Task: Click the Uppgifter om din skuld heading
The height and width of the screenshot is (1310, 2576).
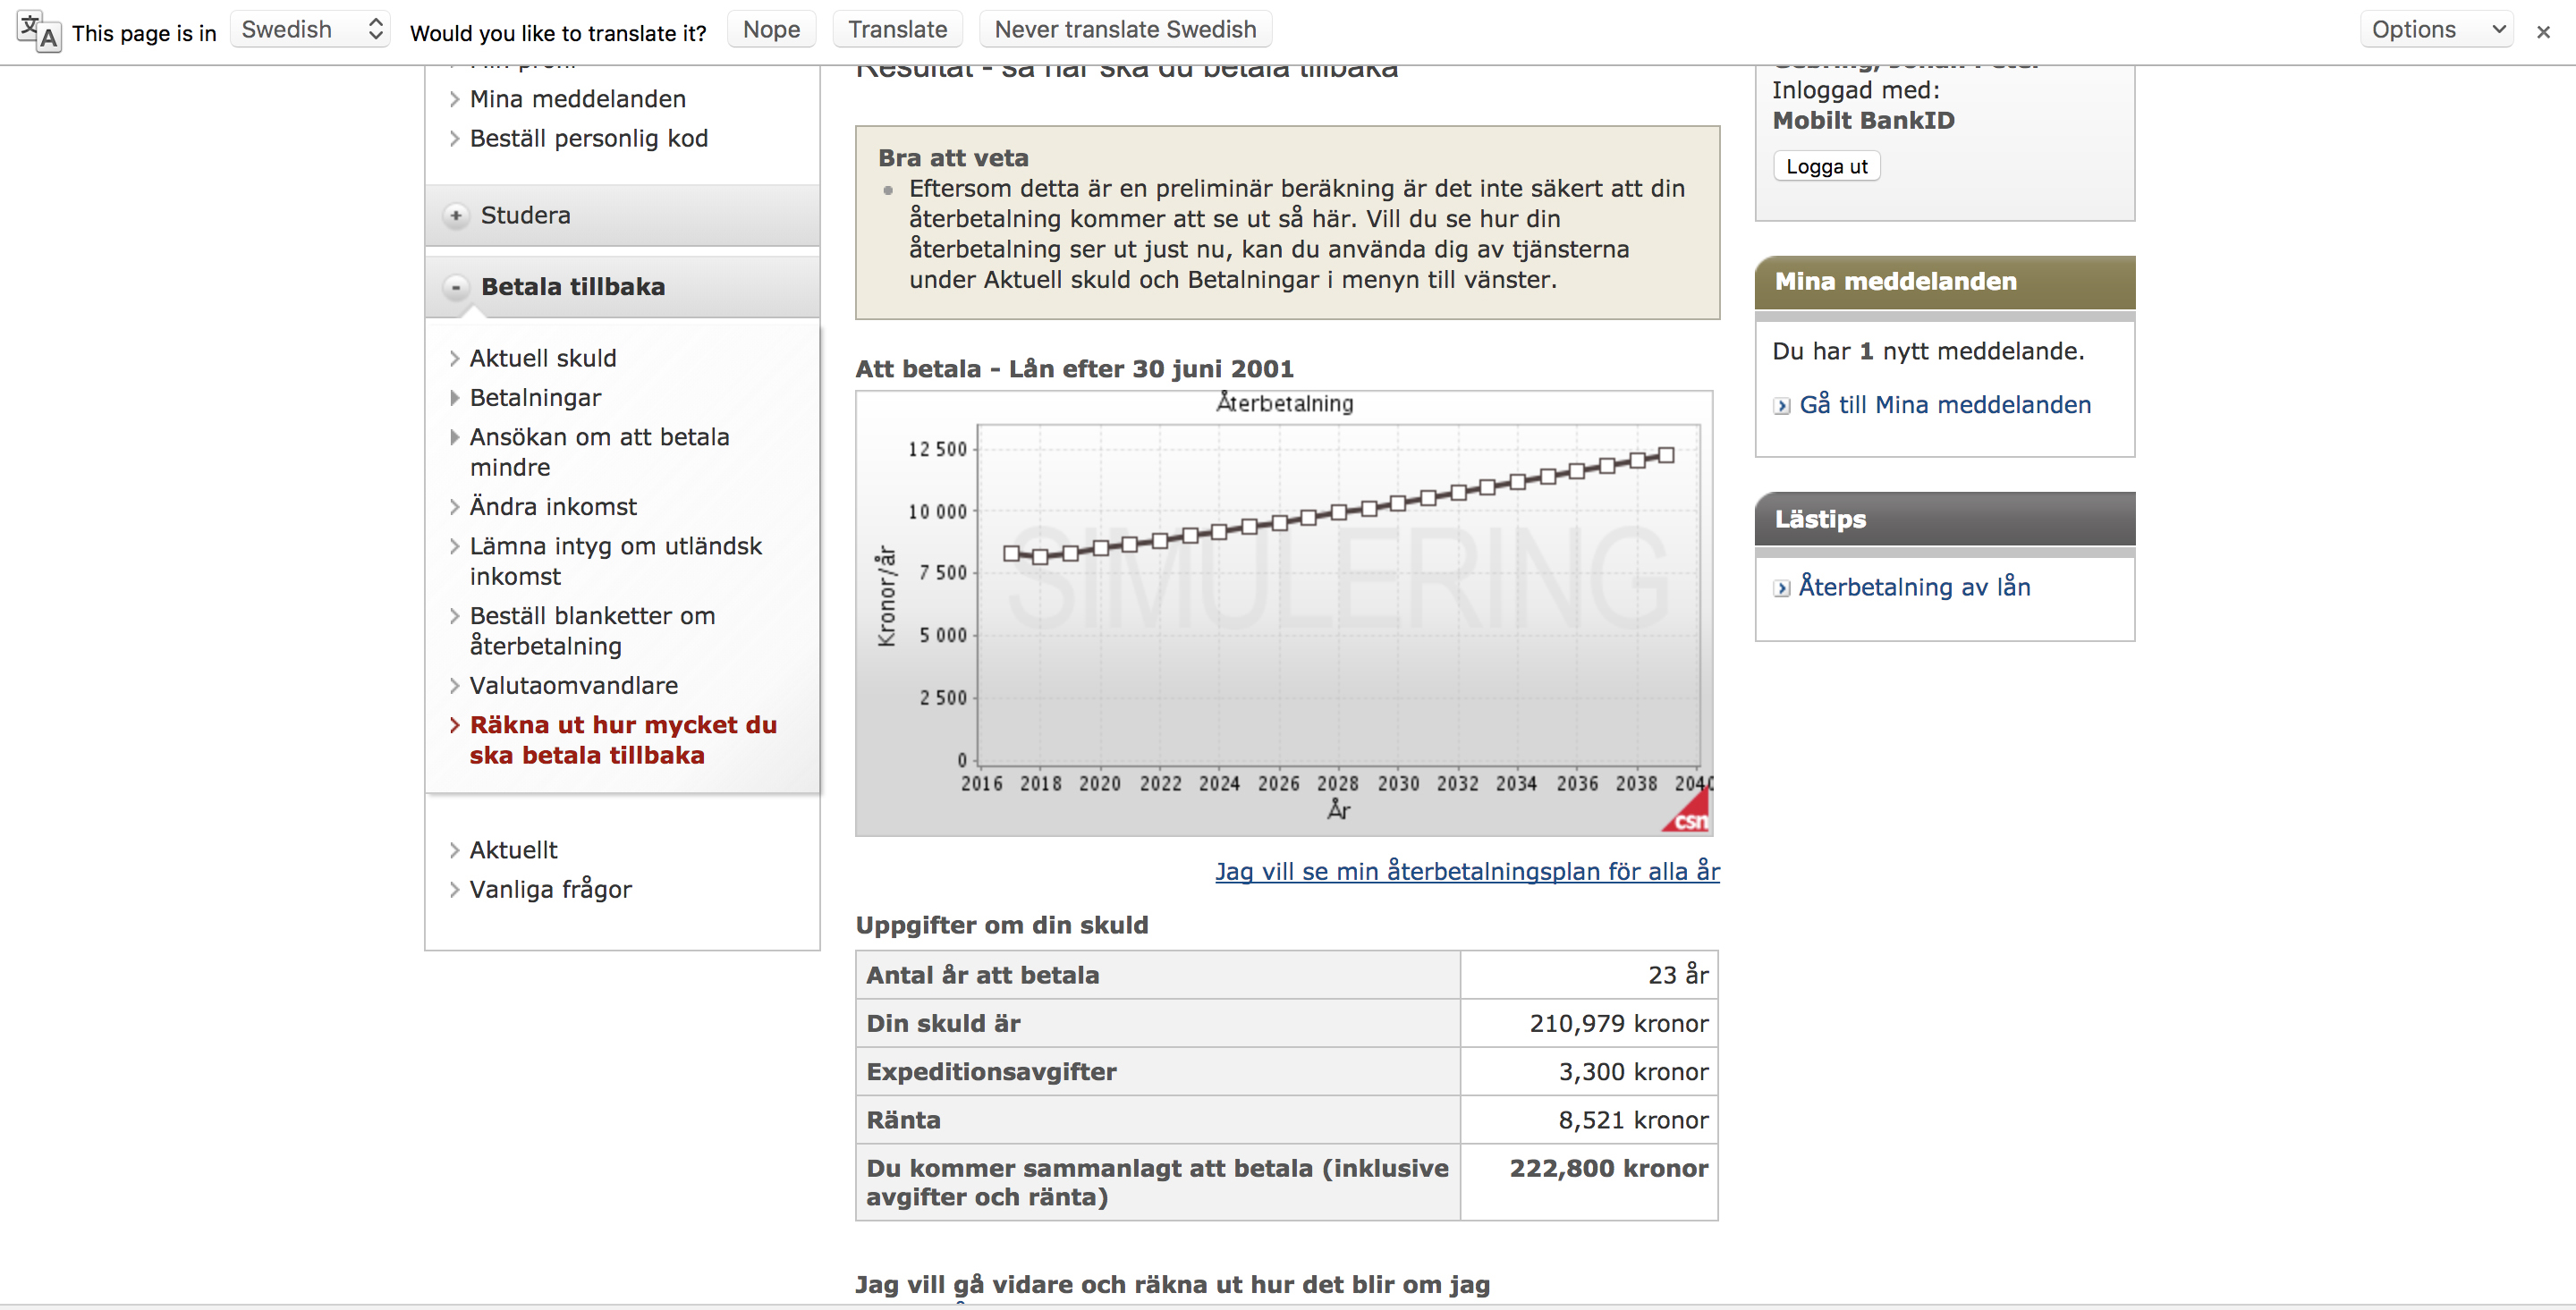Action: (x=1001, y=925)
